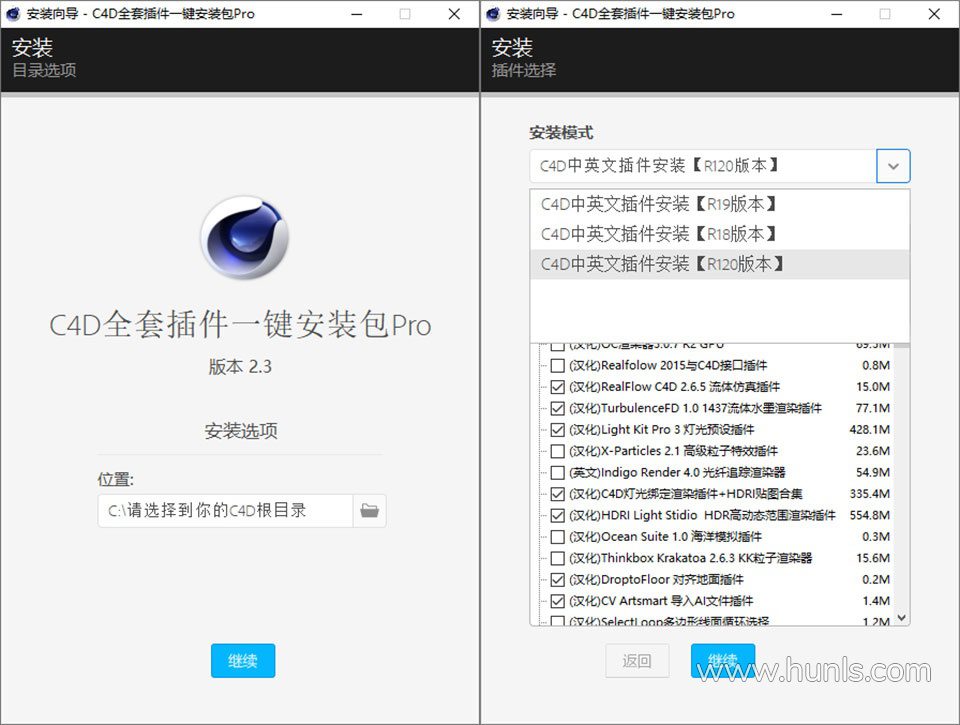
Task: Minimize the 目录选项 installer window
Action: pos(357,13)
